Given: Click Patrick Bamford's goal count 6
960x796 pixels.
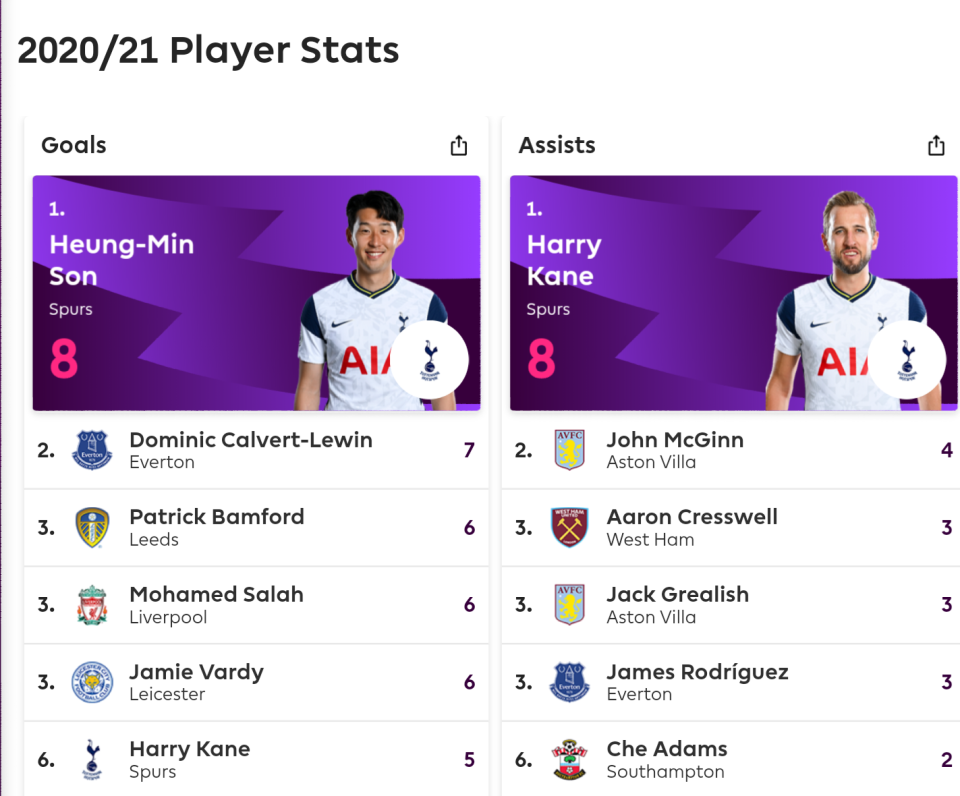Looking at the screenshot, I should click(469, 528).
